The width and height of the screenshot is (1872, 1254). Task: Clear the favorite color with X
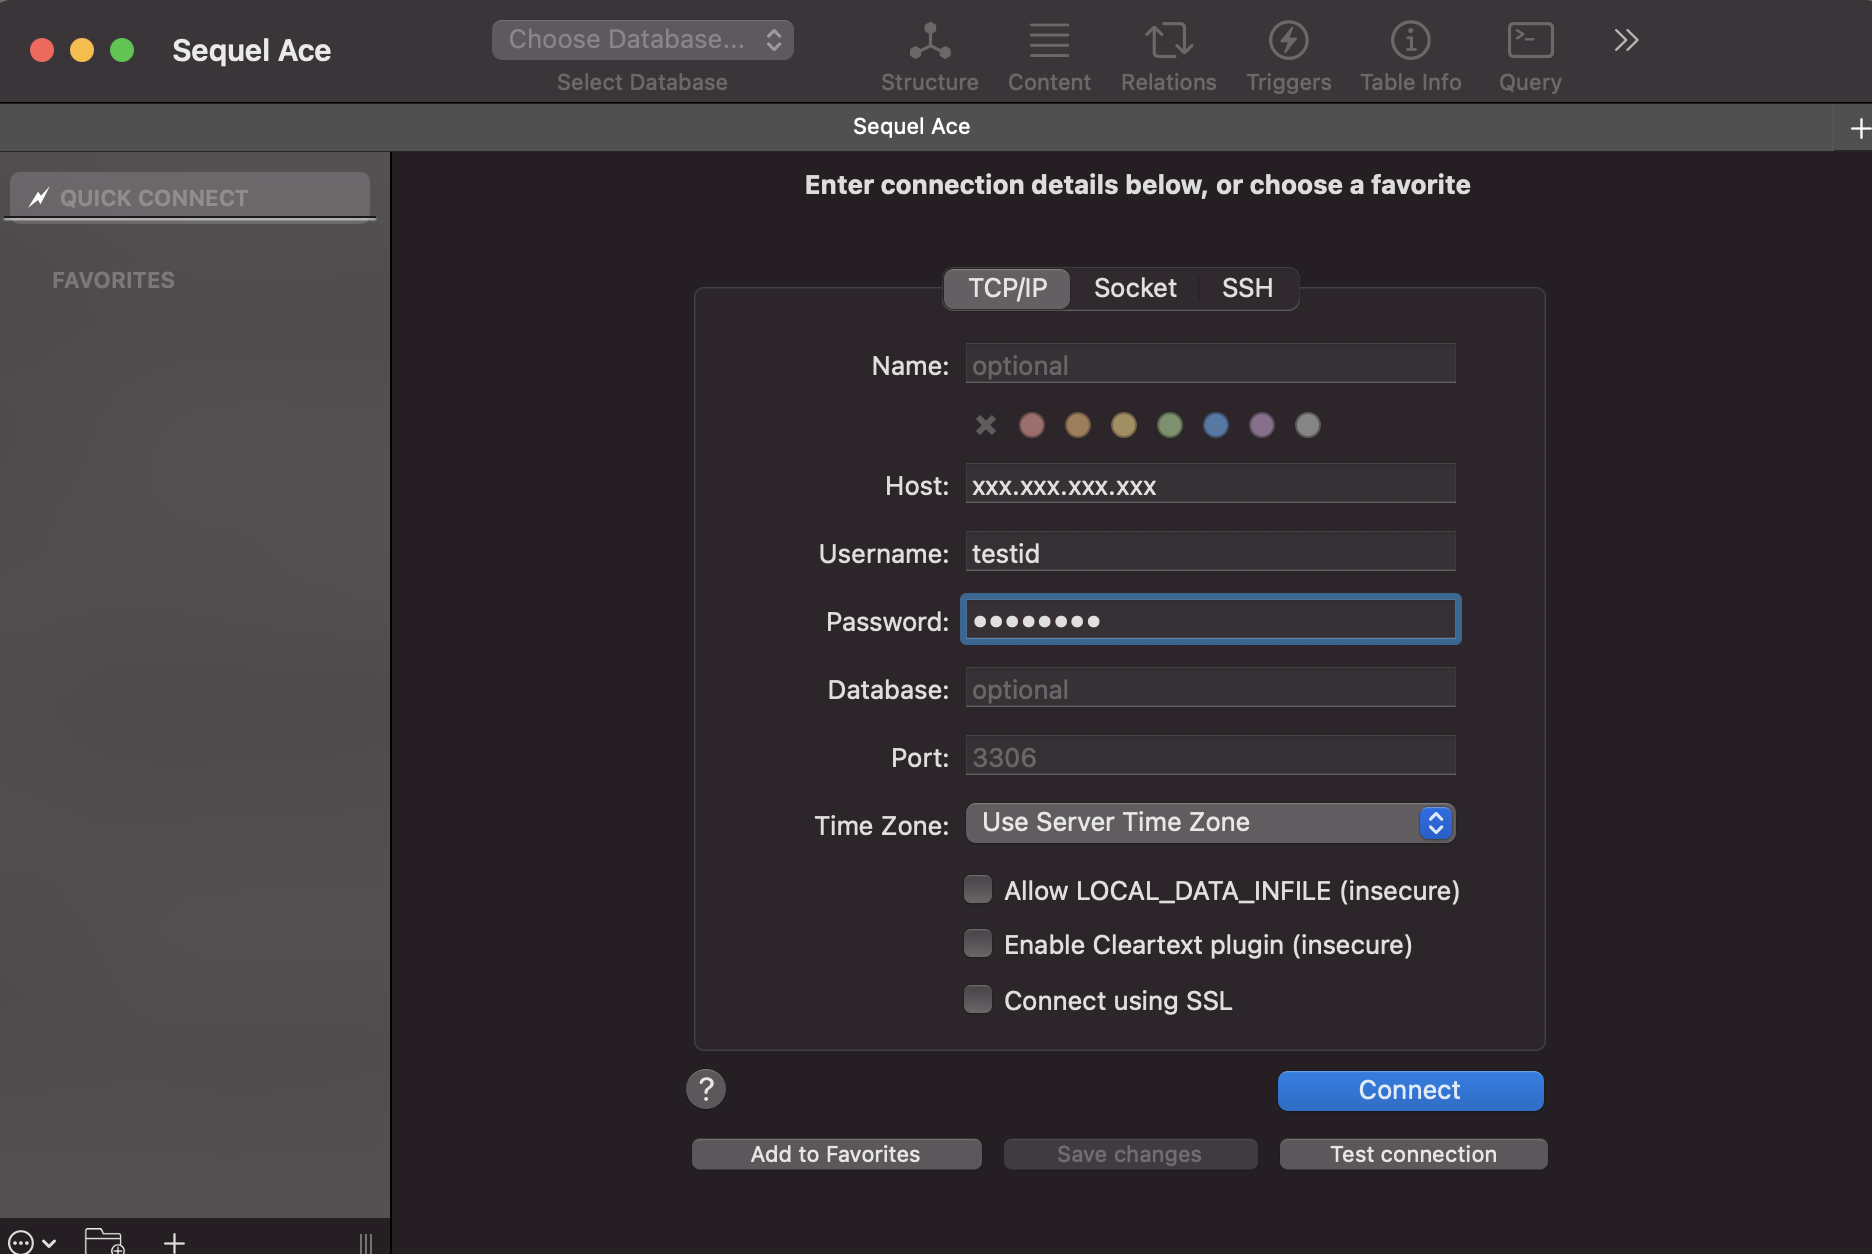coord(986,425)
